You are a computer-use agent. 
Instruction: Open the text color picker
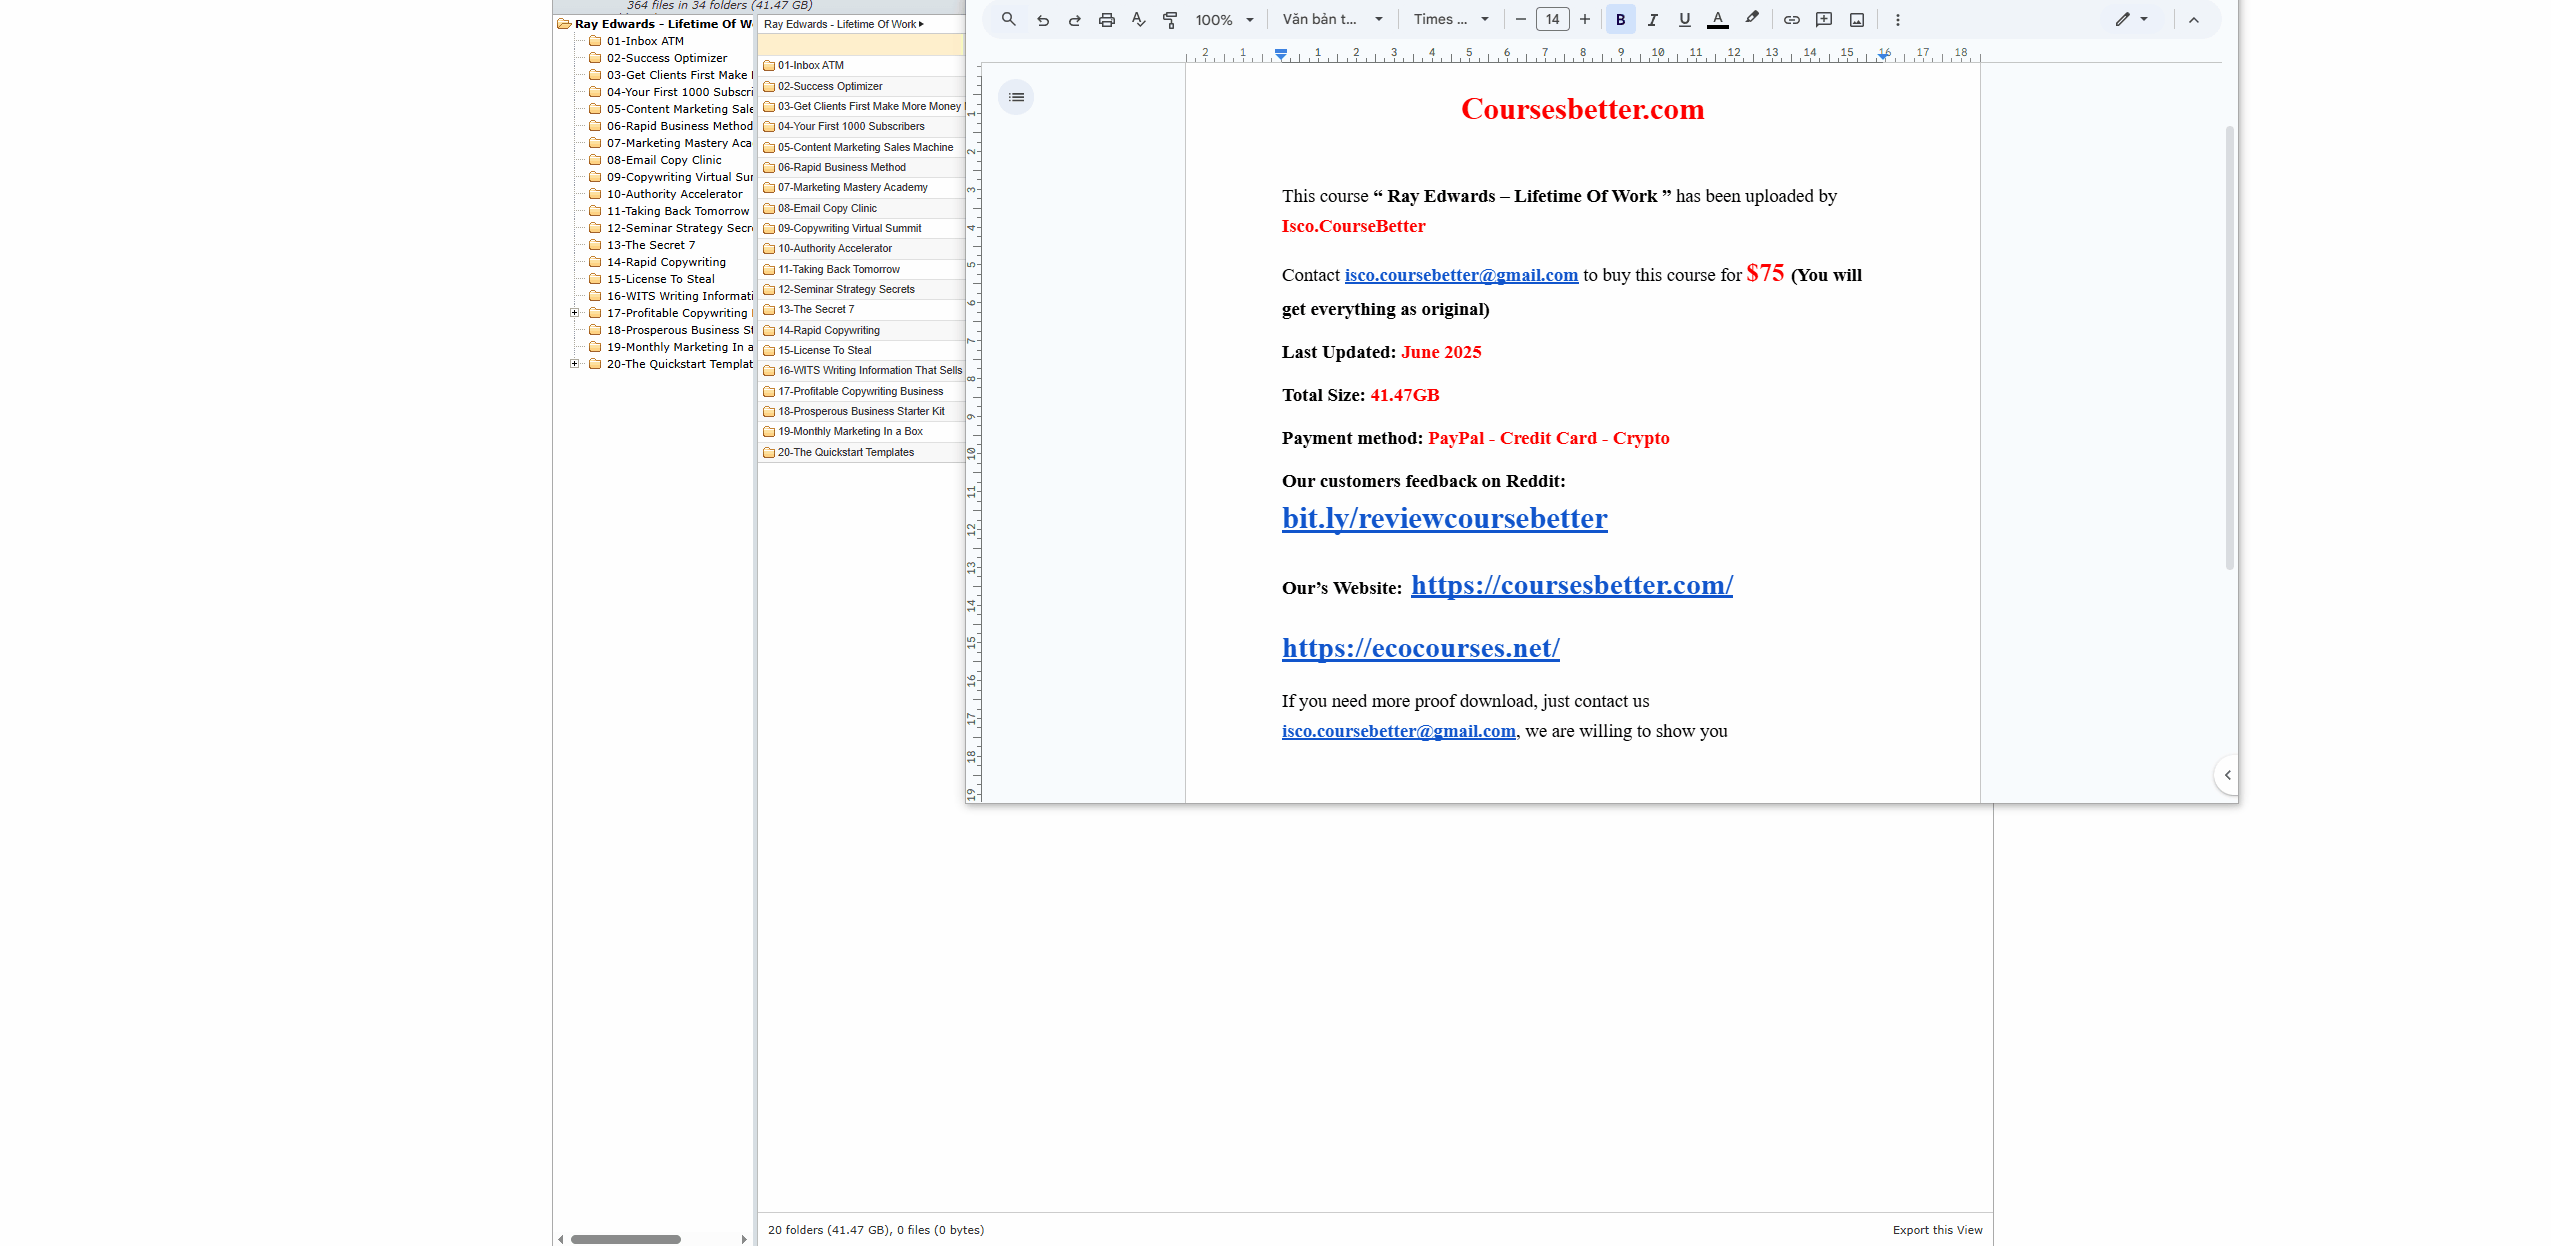click(x=1717, y=20)
